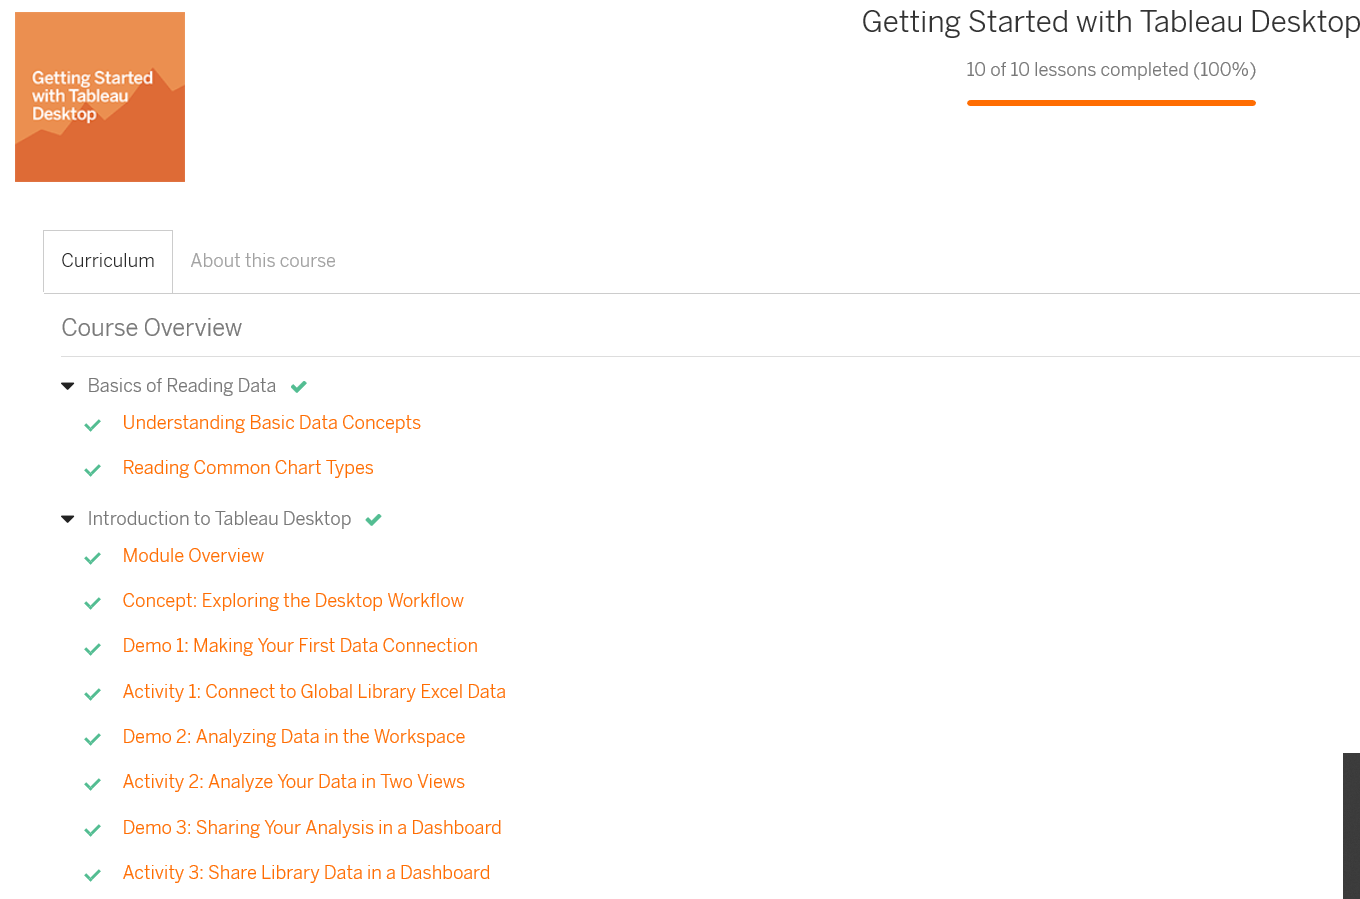Click the Getting Started with Tableau Desktop course thumbnail
This screenshot has width=1360, height=899.
100,96
